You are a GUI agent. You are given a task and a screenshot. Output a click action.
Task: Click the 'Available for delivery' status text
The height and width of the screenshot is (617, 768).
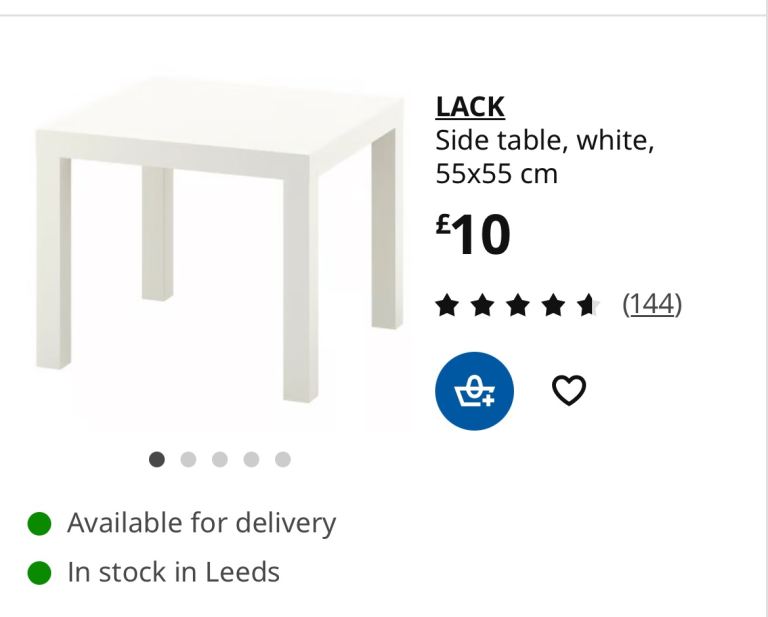201,523
